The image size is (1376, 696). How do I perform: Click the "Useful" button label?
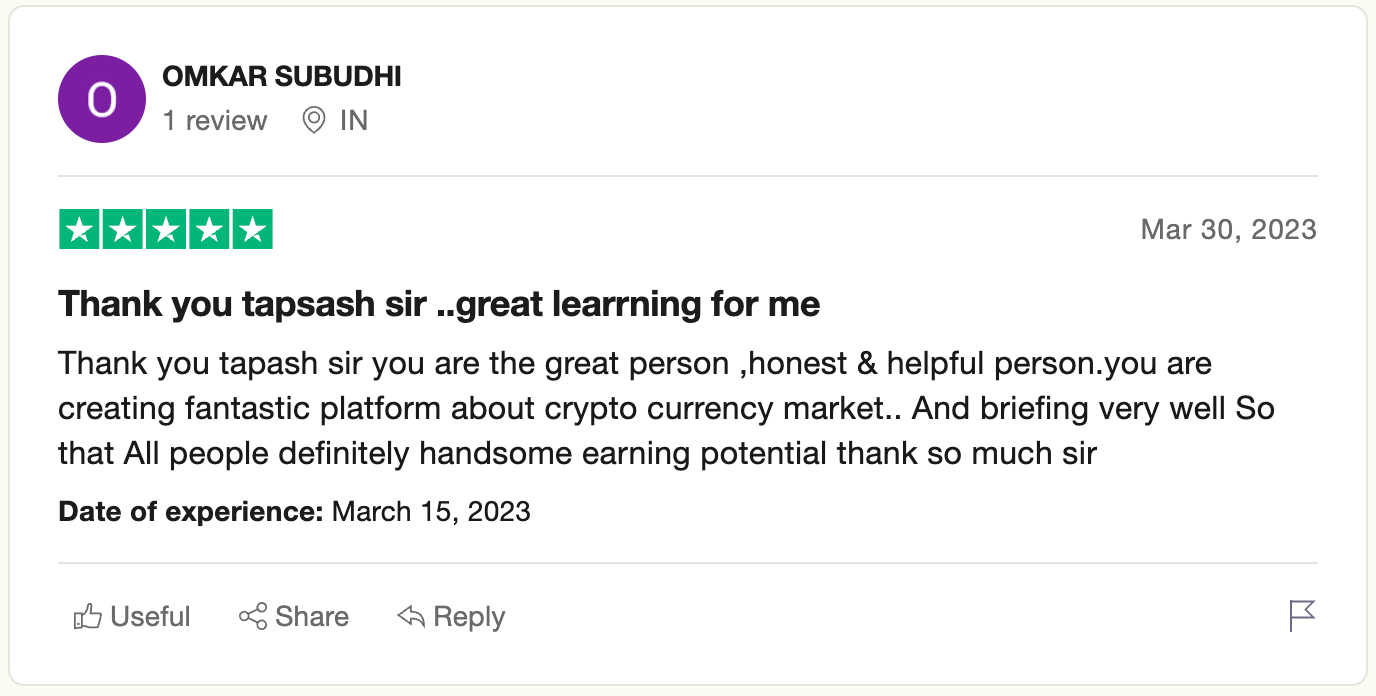click(150, 617)
